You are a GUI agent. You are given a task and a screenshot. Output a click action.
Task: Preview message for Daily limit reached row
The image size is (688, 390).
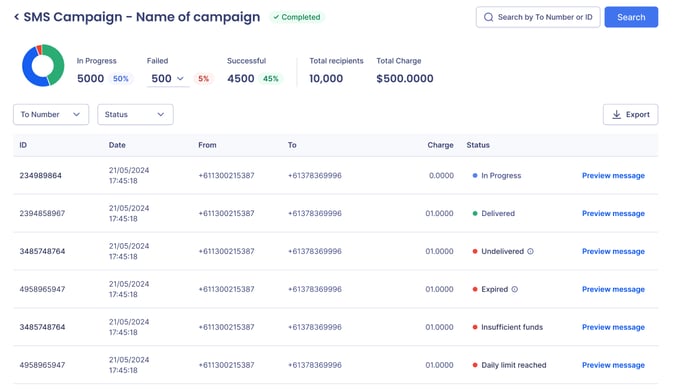point(613,365)
